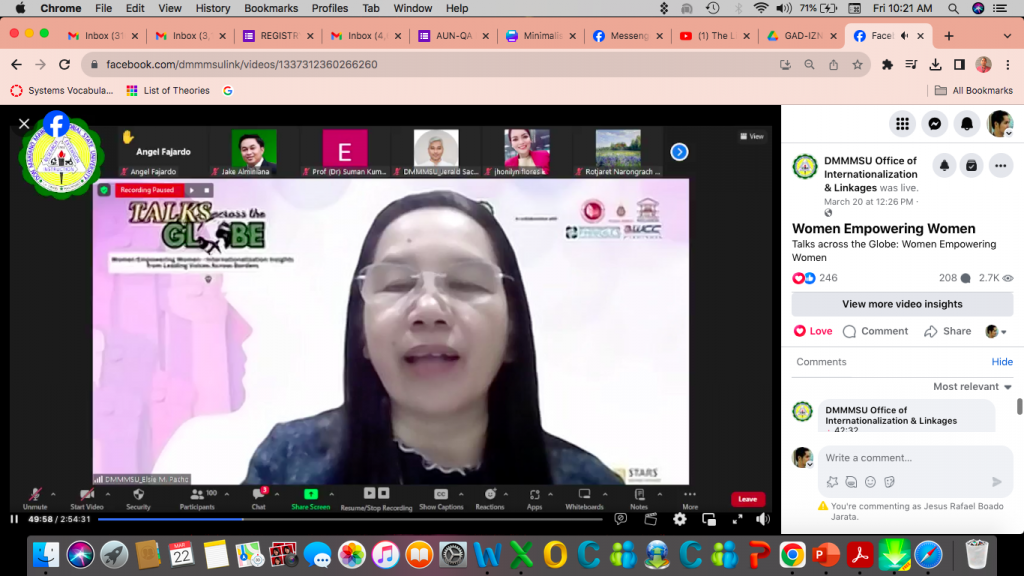Send the comment with the arrow icon
Image resolution: width=1024 pixels, height=576 pixels.
coord(997,482)
